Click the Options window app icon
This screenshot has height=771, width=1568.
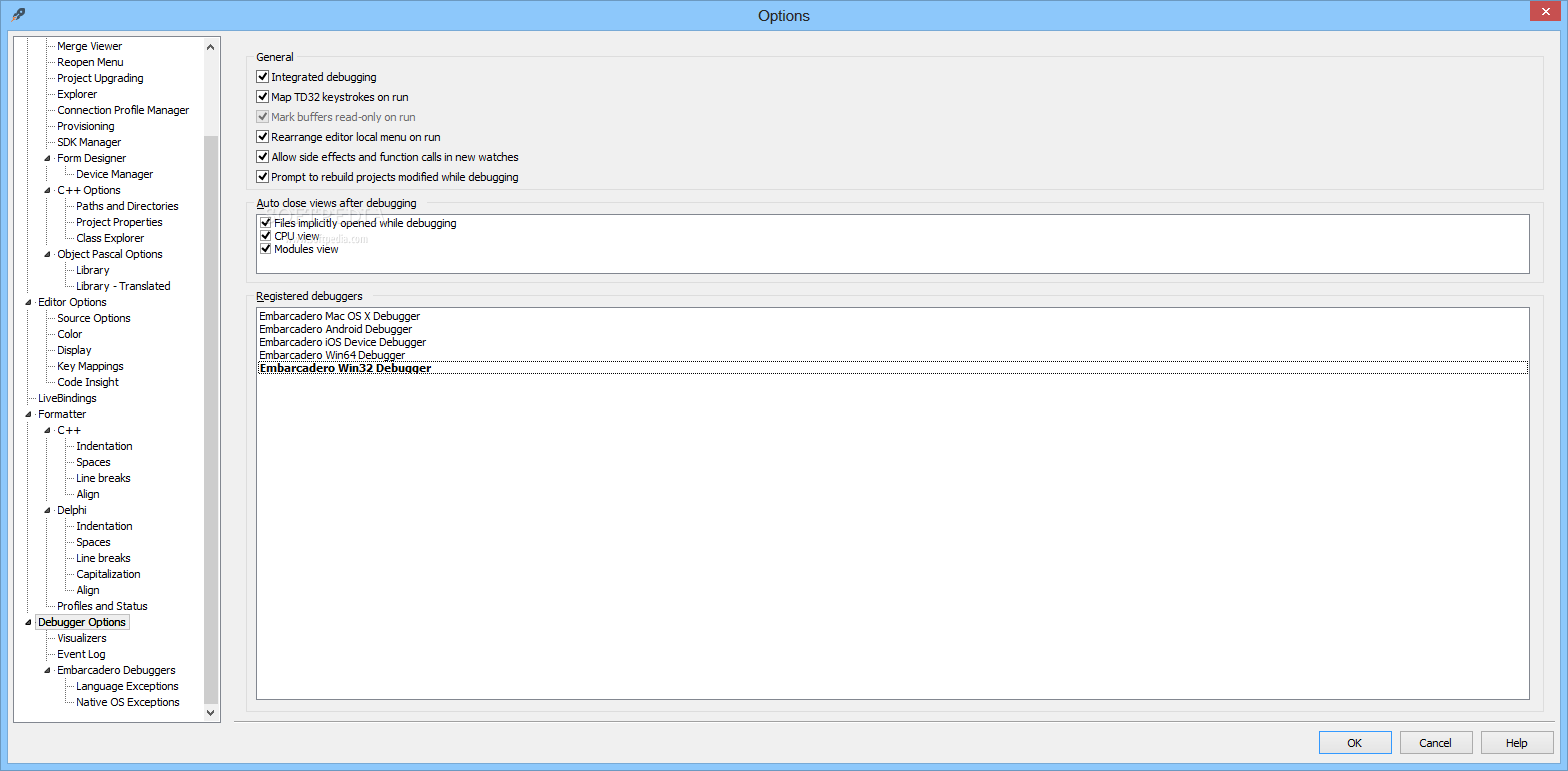click(x=18, y=15)
